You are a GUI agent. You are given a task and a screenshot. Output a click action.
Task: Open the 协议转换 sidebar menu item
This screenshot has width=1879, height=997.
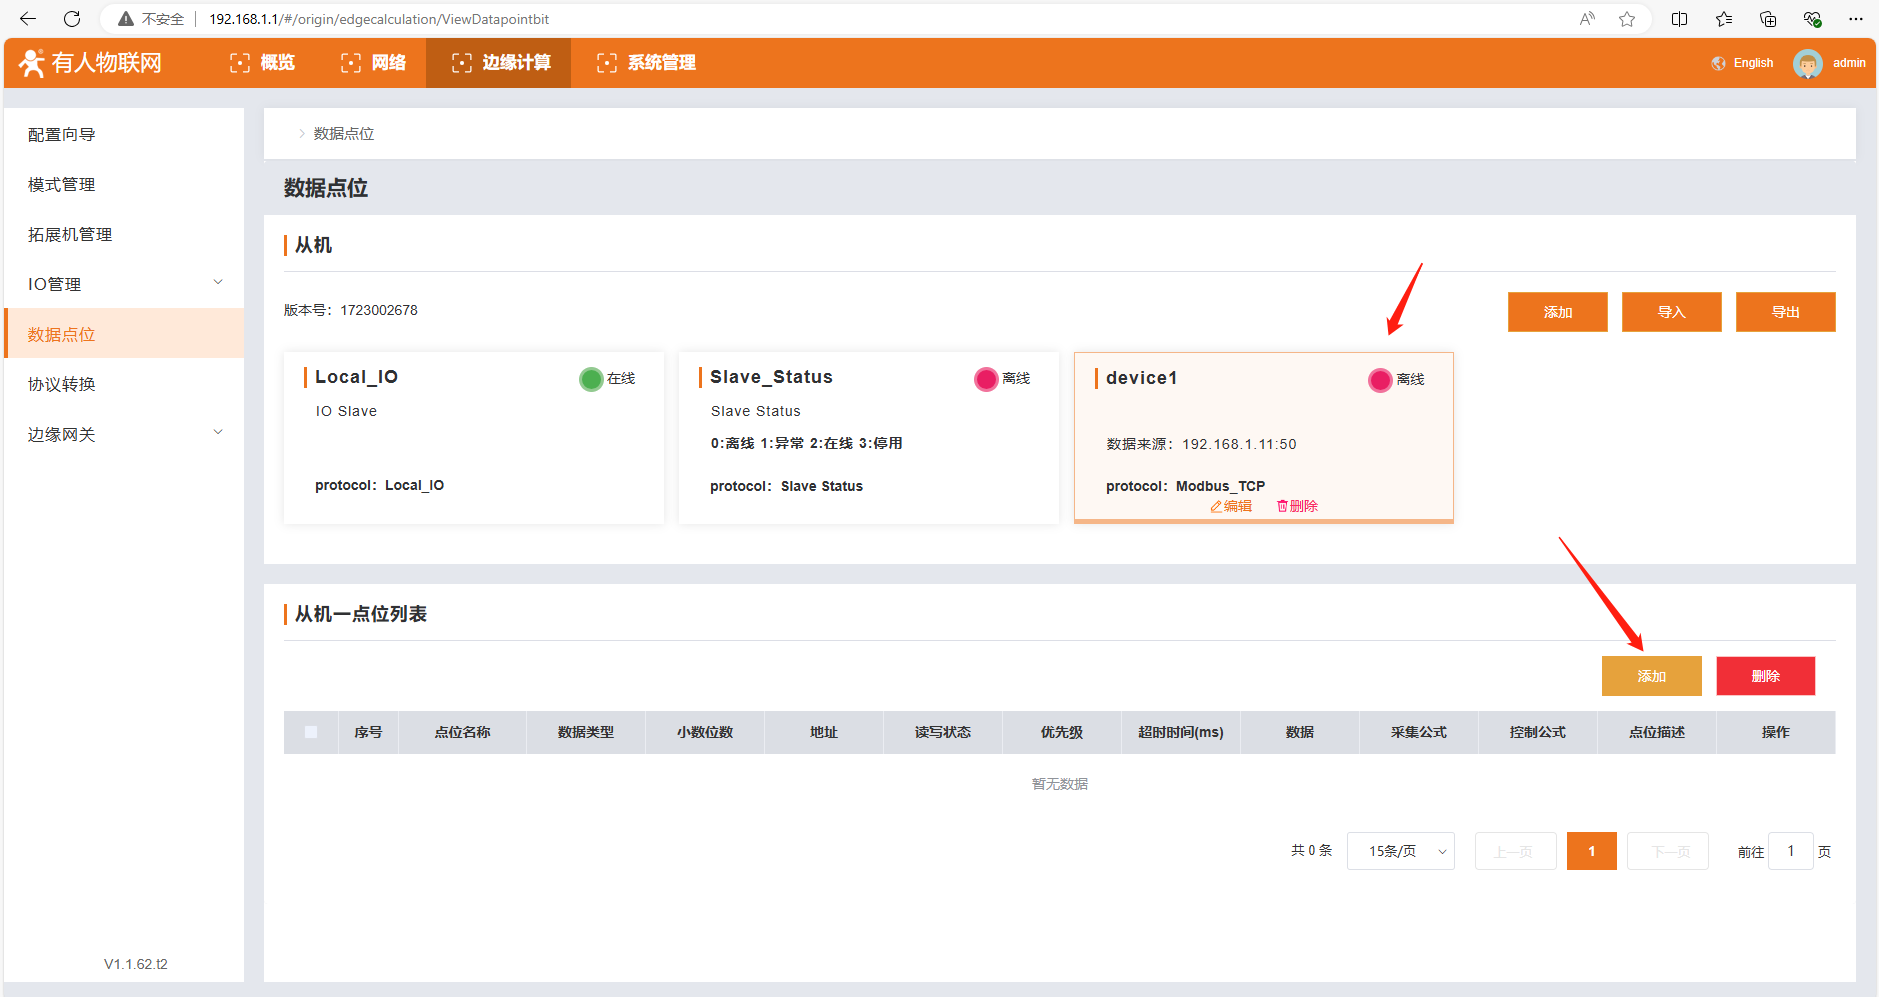click(62, 384)
